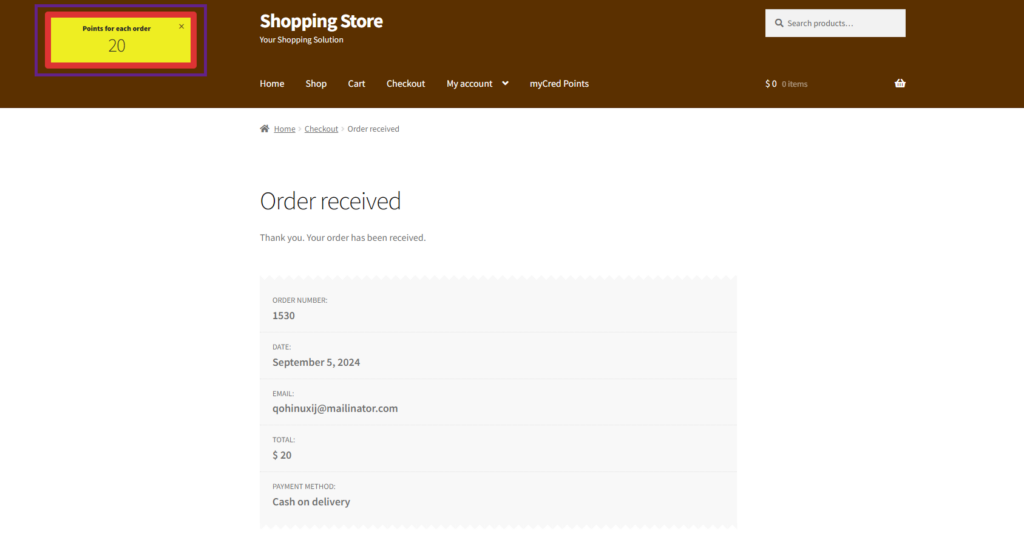The width and height of the screenshot is (1024, 543).
Task: Open the Home menu item
Action: point(272,84)
